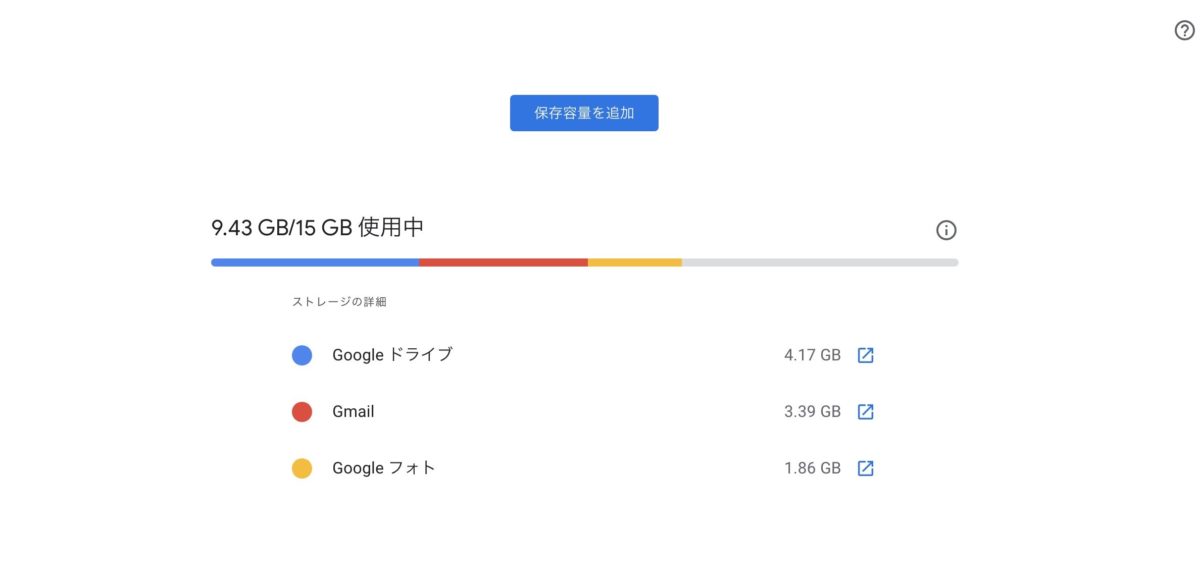Open Google フォト external link icon
1200x579 pixels.
point(866,468)
